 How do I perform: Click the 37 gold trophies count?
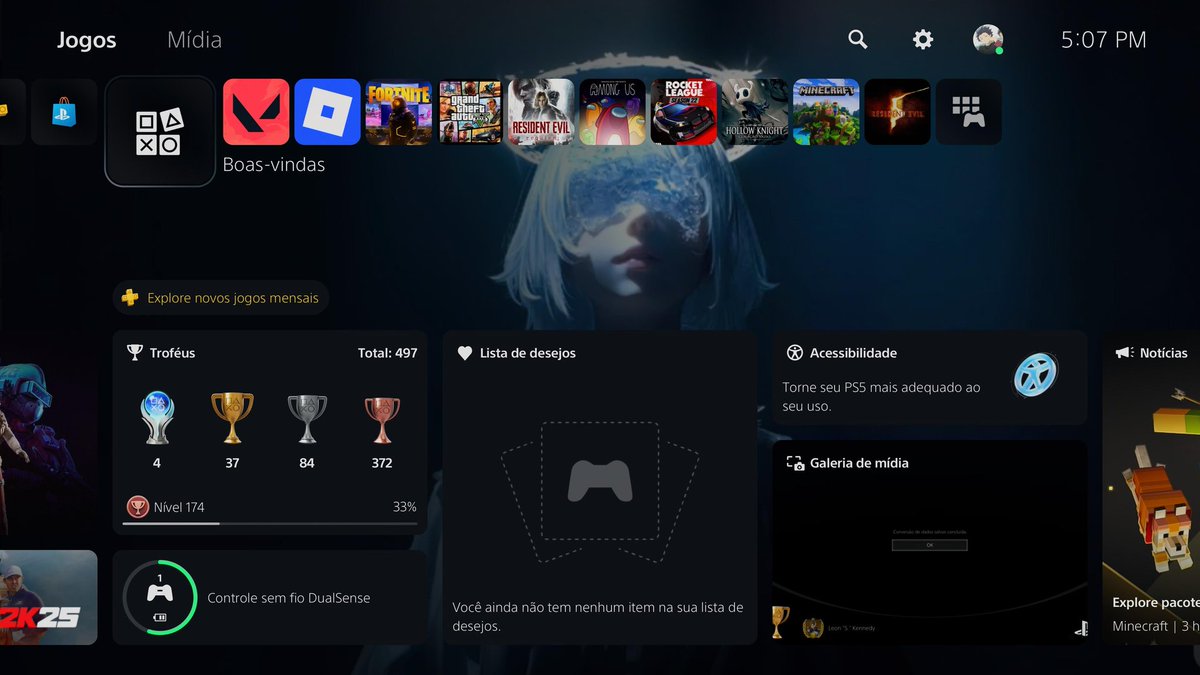pos(232,463)
